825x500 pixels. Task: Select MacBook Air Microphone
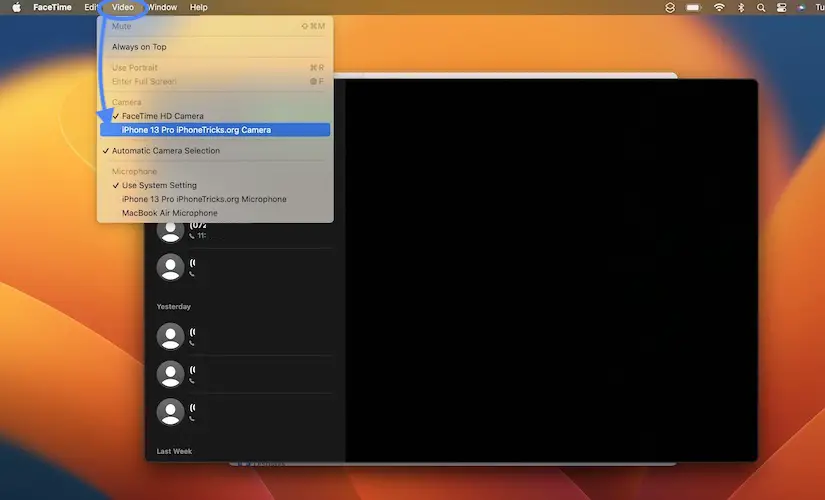[x=169, y=213]
